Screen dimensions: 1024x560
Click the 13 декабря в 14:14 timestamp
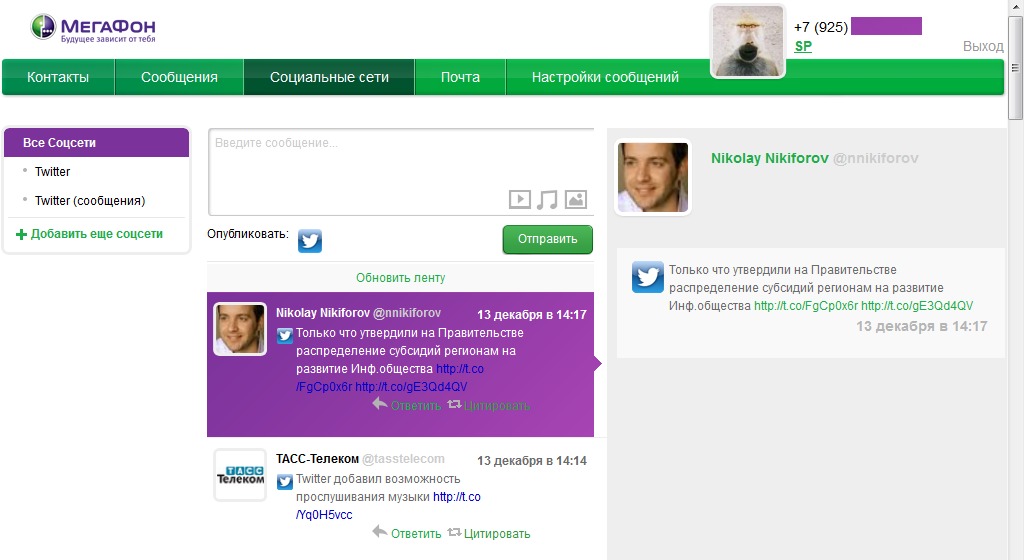click(x=532, y=461)
